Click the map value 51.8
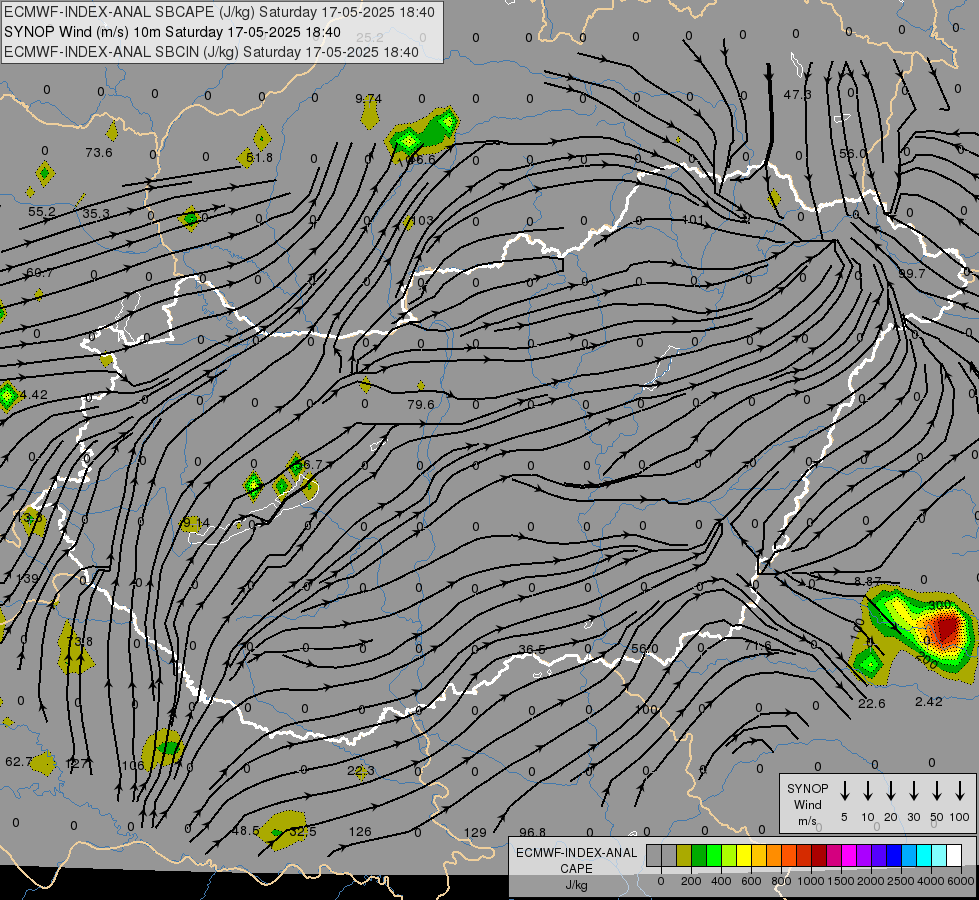Screen dimensions: 979x900 point(259,158)
